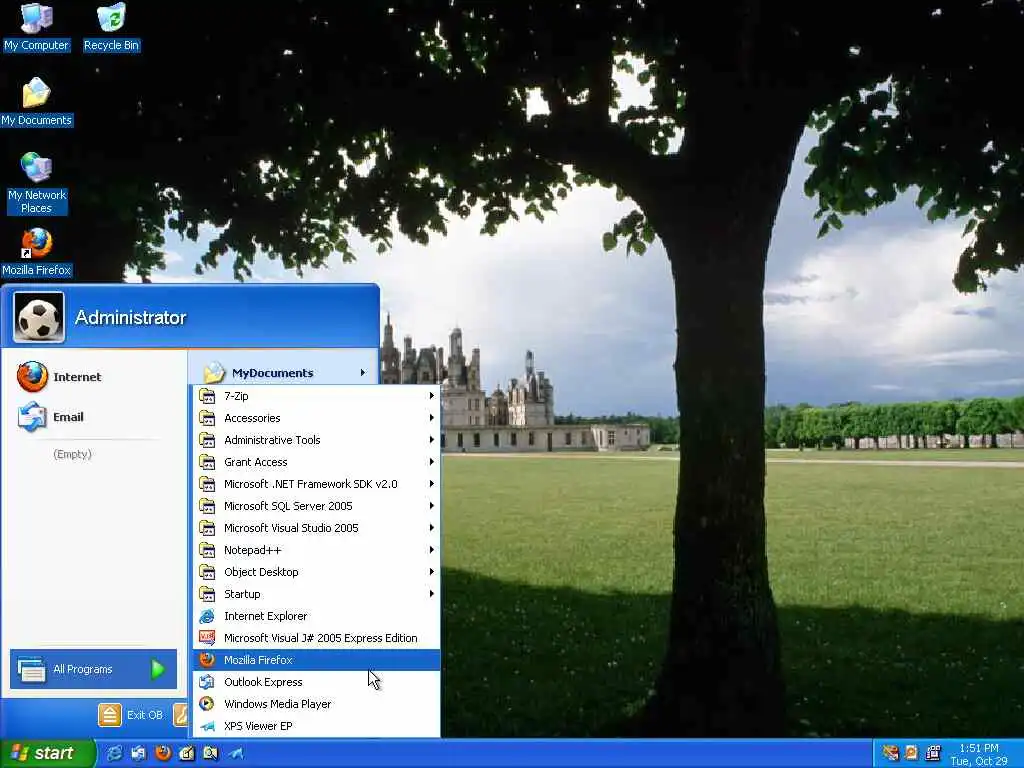The image size is (1024, 768).
Task: Launch Internet Explorer from quick launch
Action: tap(114, 754)
